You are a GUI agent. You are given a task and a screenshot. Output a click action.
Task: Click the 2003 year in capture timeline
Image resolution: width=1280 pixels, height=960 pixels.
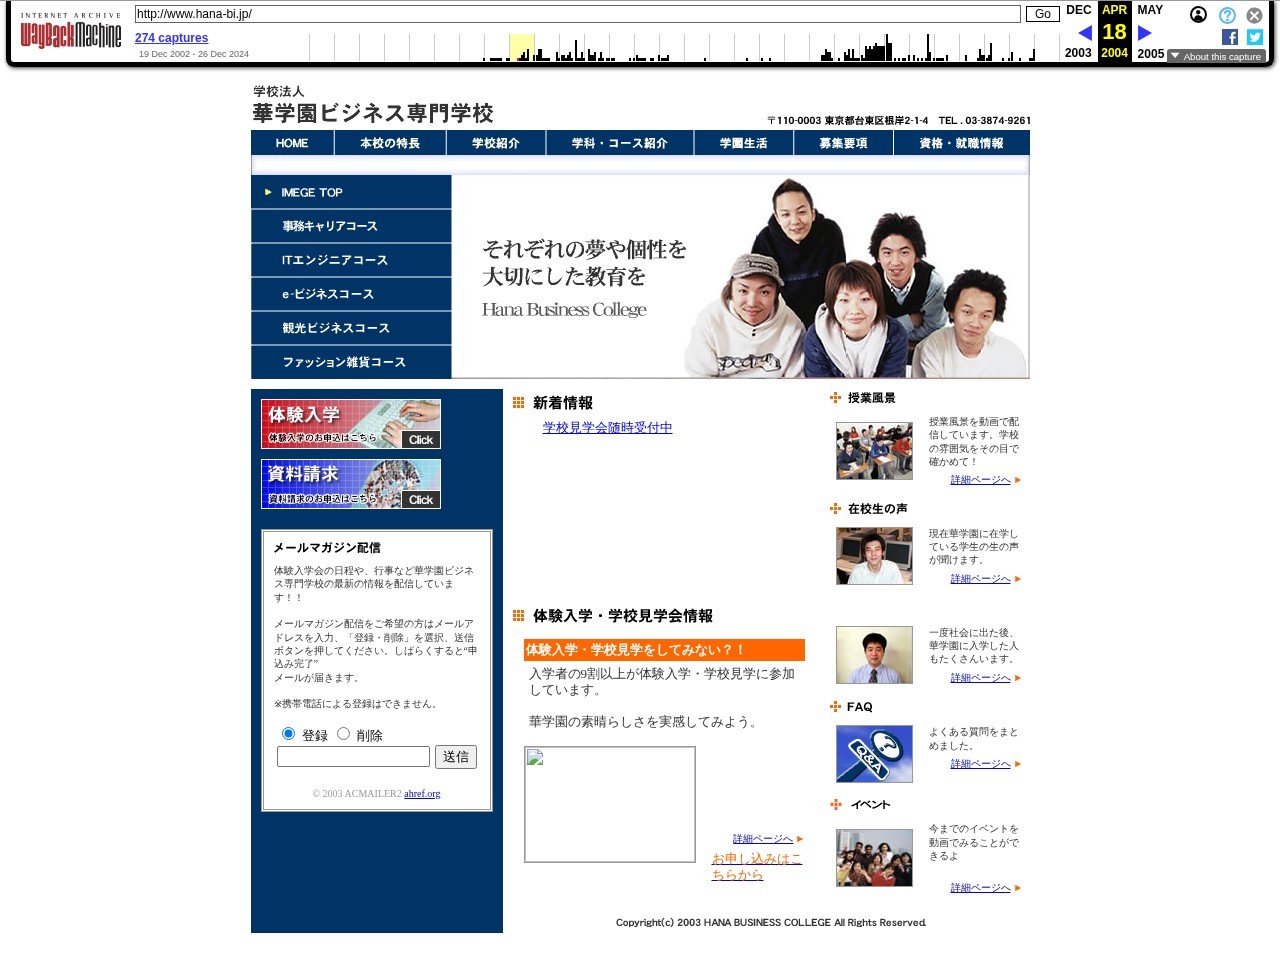click(1078, 53)
